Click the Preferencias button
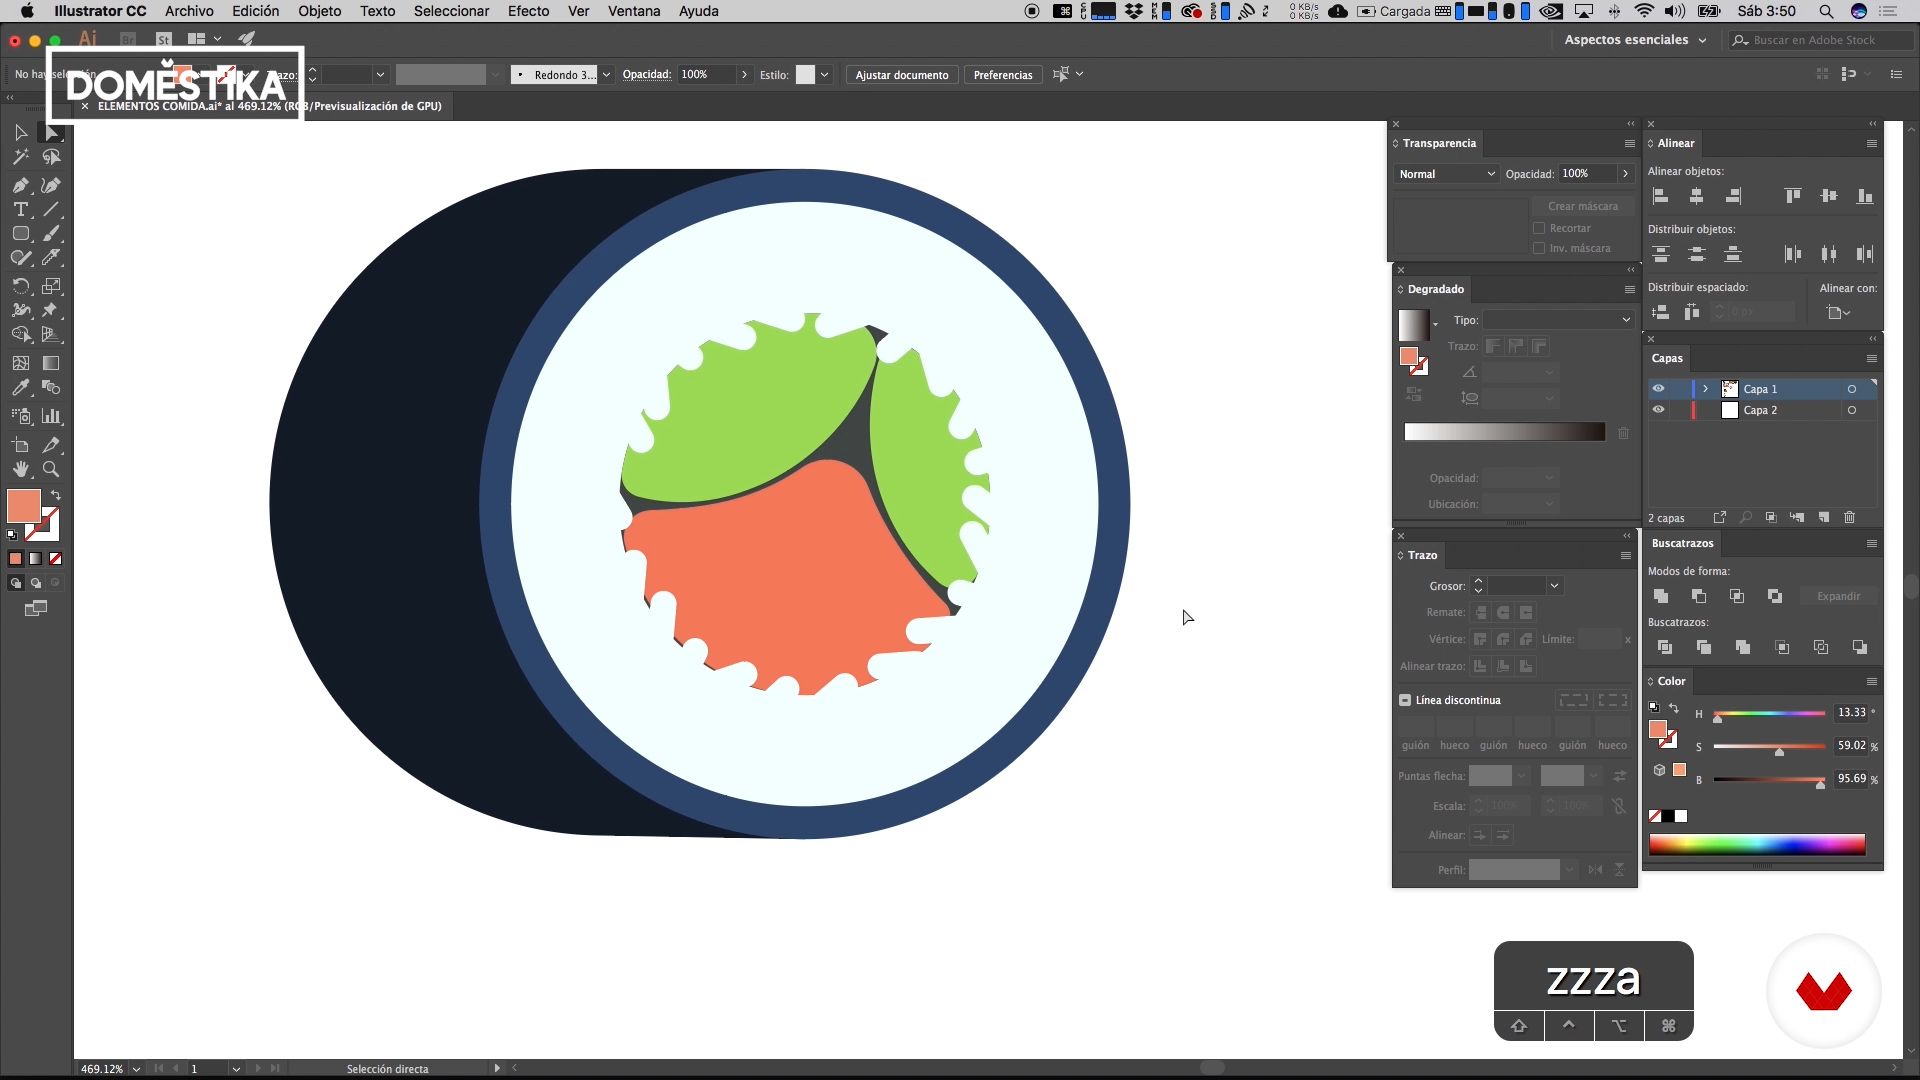This screenshot has height=1080, width=1920. (1002, 75)
